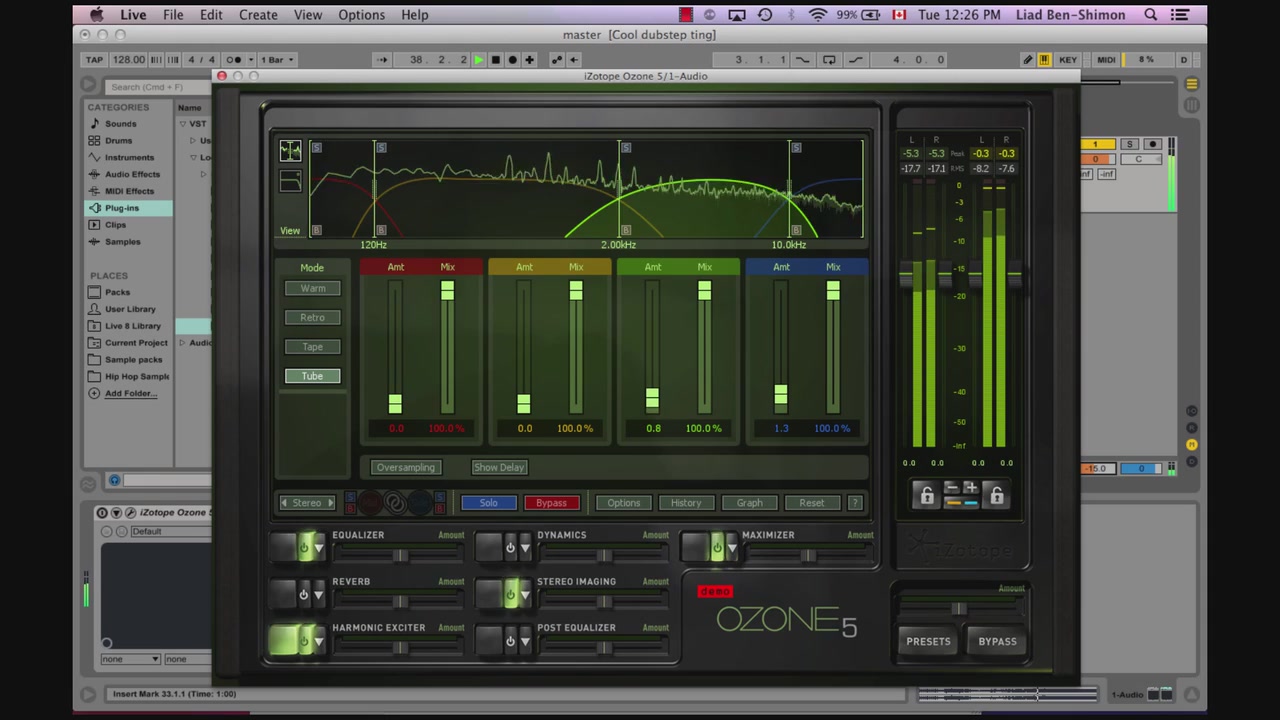The height and width of the screenshot is (720, 1280).
Task: Adjust blue band Mix slider
Action: tap(833, 290)
